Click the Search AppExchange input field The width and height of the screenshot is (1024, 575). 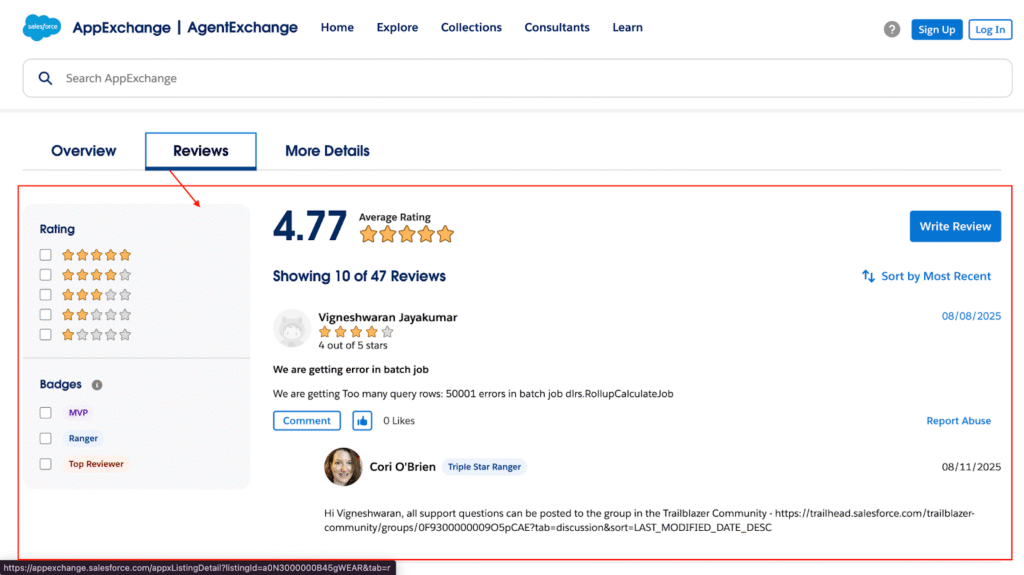pyautogui.click(x=517, y=78)
